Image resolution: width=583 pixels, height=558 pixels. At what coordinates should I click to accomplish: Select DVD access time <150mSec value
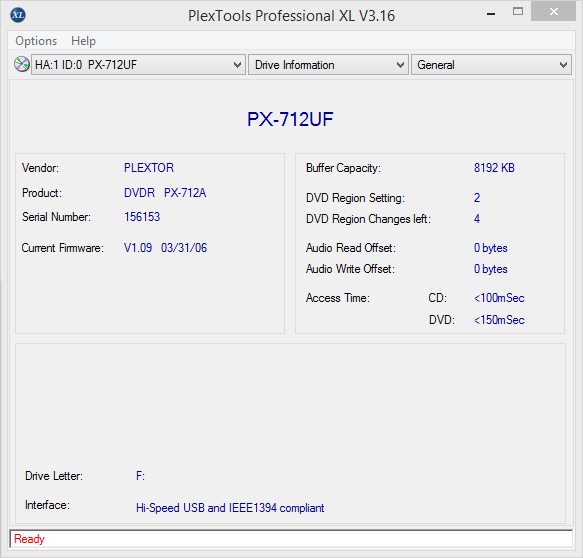tap(499, 320)
